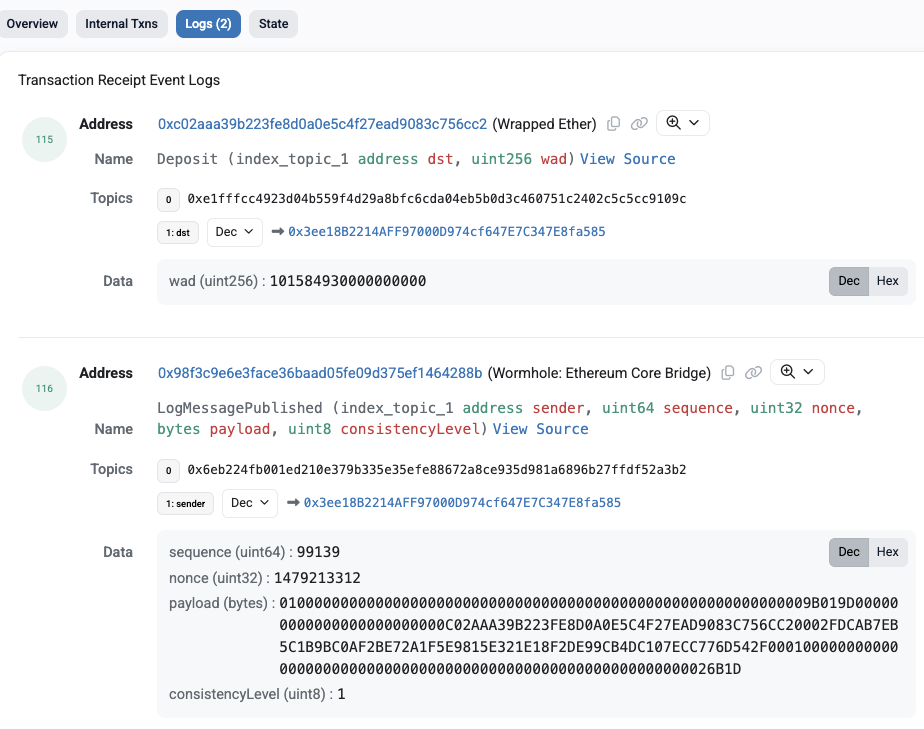Expand the Dec format dropdown for dst topic
The height and width of the screenshot is (729, 924).
235,232
